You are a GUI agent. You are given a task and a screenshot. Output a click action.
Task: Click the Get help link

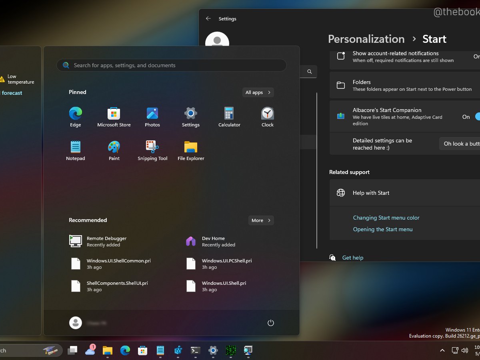[x=353, y=258]
